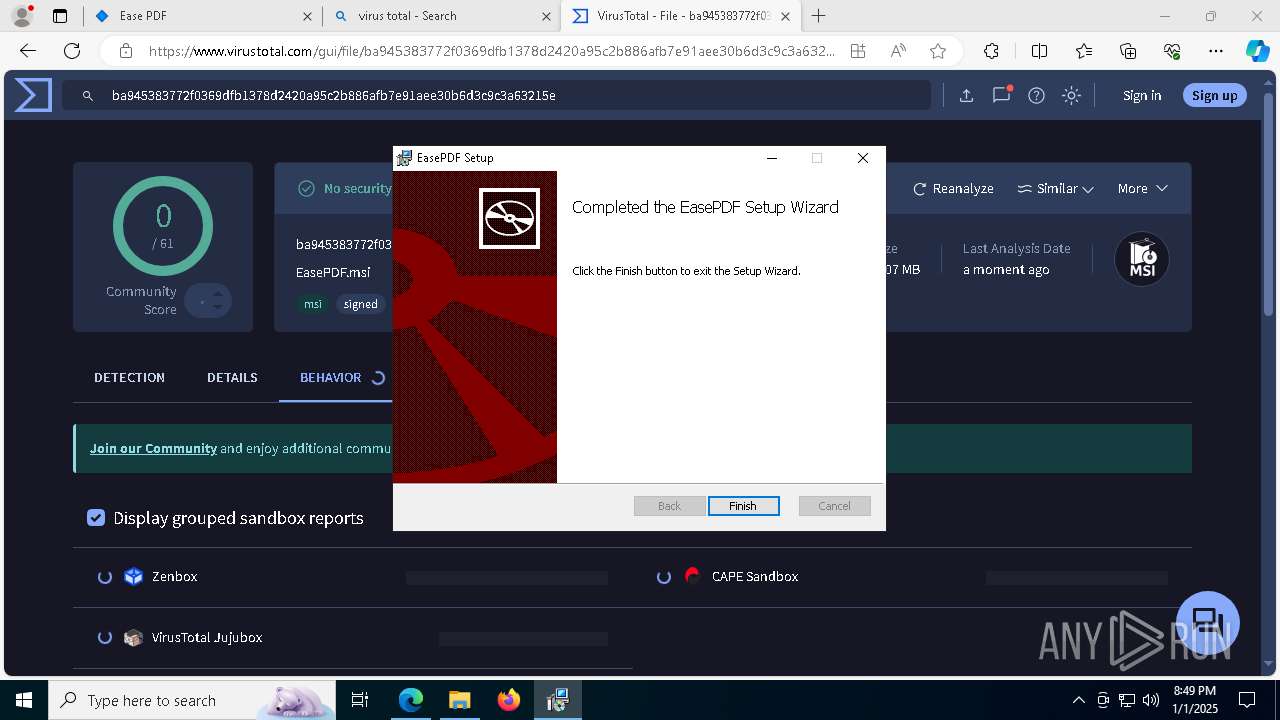The image size is (1280, 720).
Task: Click the Finish button in setup wizard
Action: (x=743, y=506)
